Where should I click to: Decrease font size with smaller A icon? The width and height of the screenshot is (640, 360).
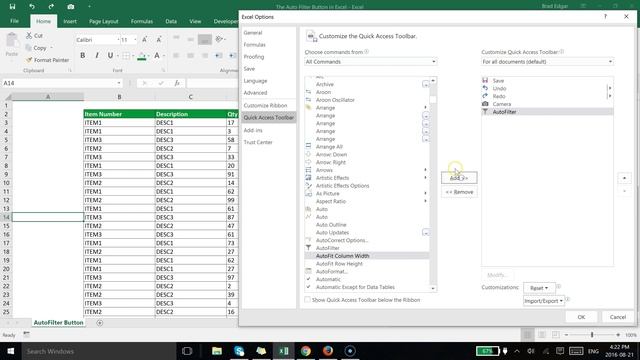[x=159, y=40]
